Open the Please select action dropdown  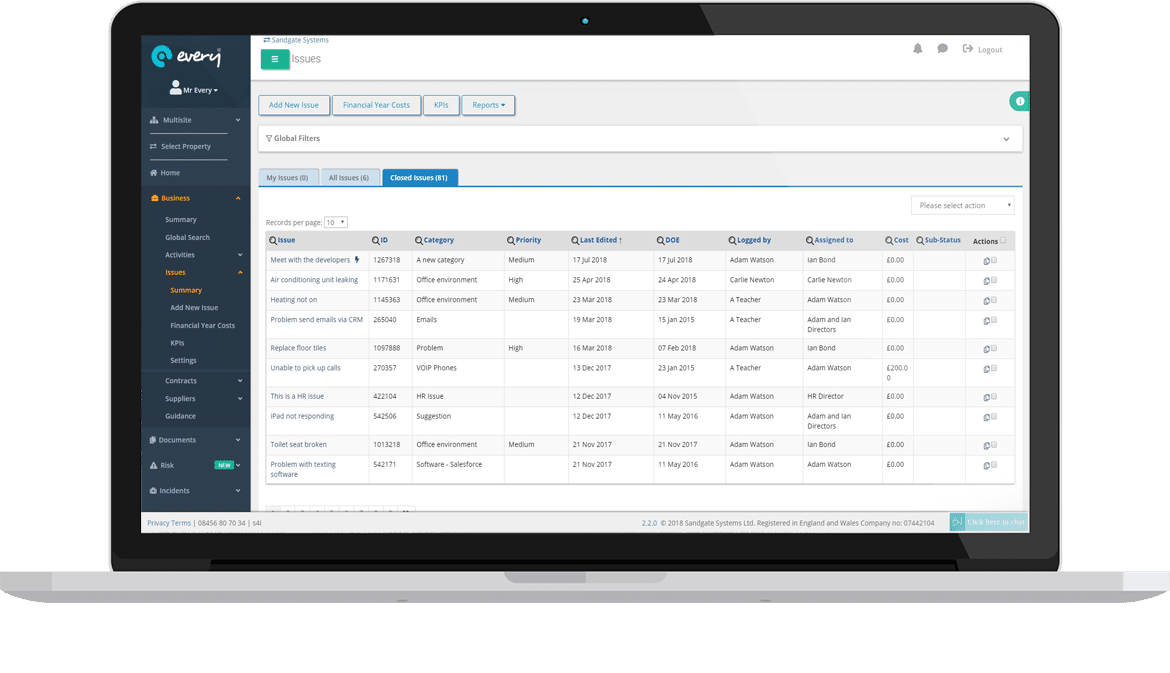[962, 204]
